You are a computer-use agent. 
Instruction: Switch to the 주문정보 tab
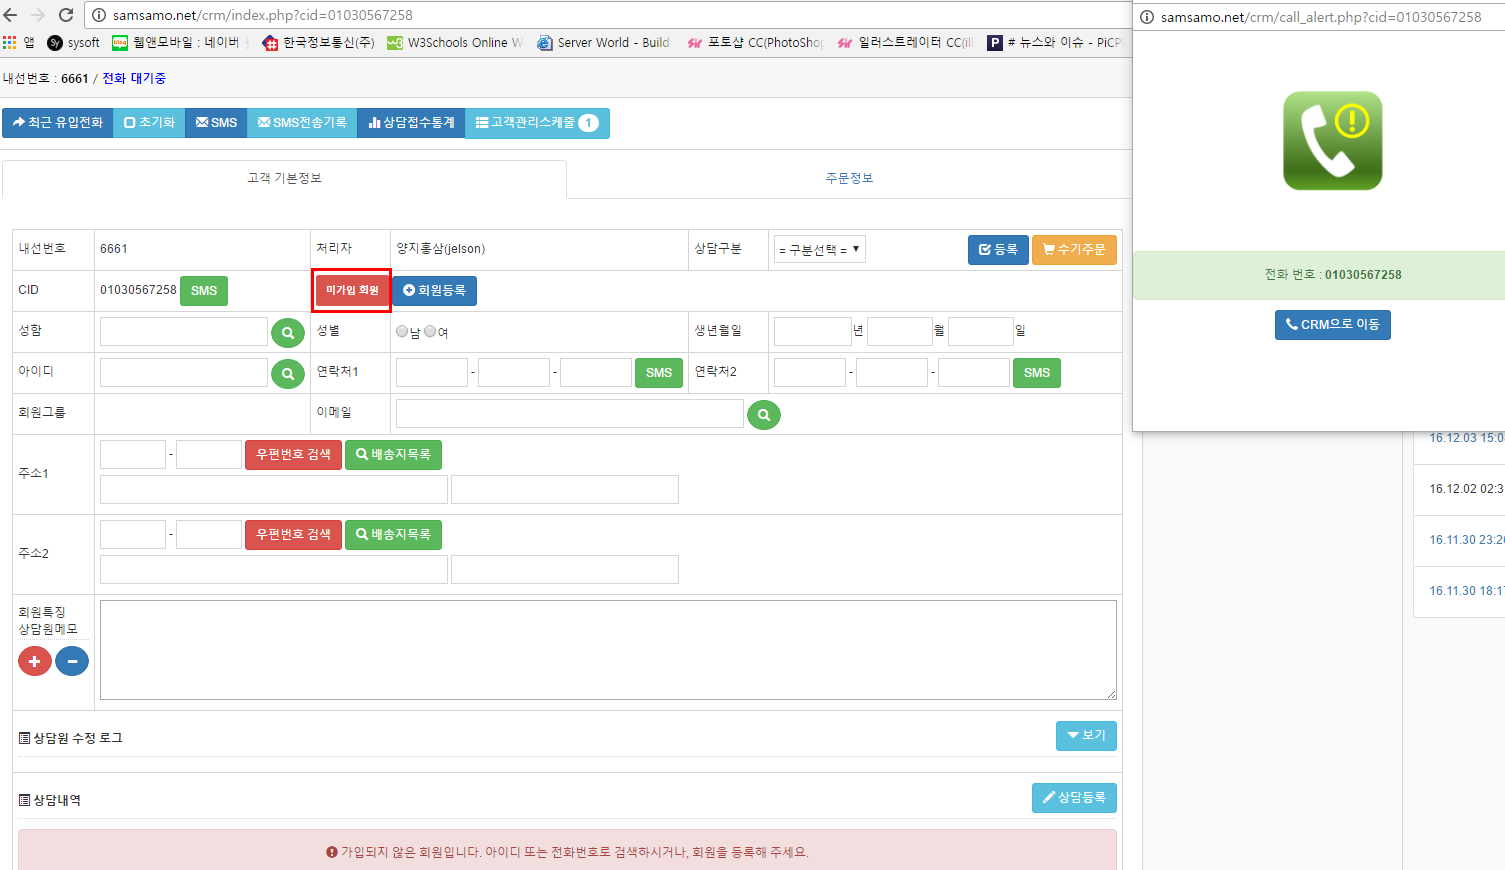pyautogui.click(x=848, y=178)
